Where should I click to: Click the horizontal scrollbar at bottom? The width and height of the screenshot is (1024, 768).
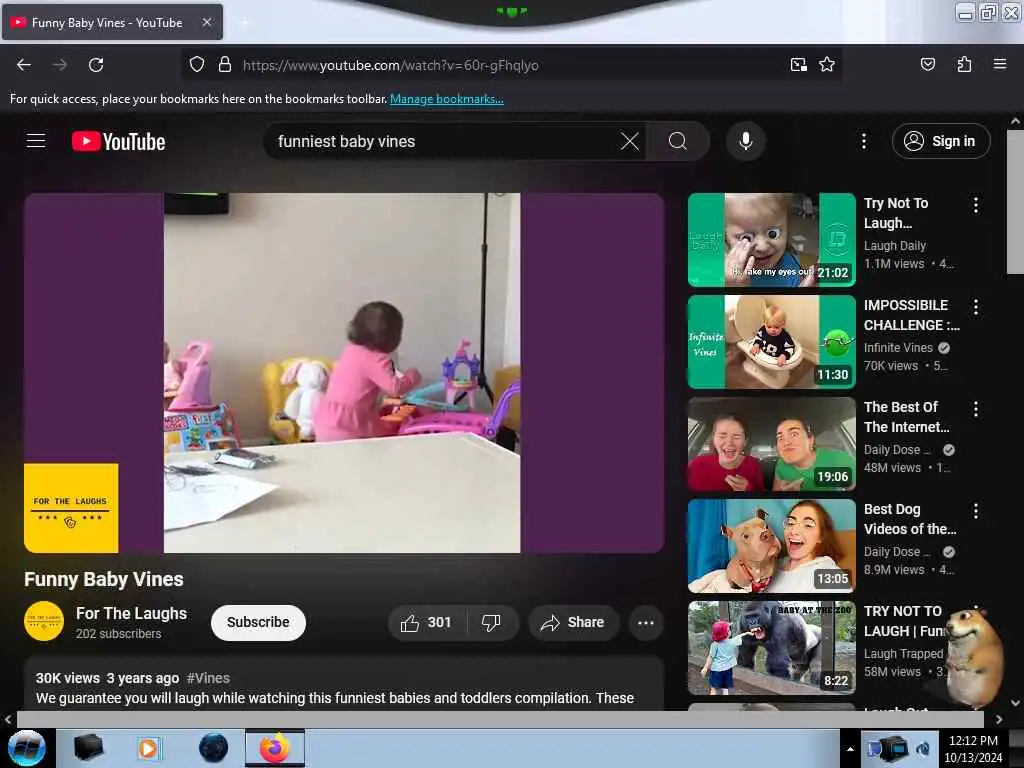(500, 719)
